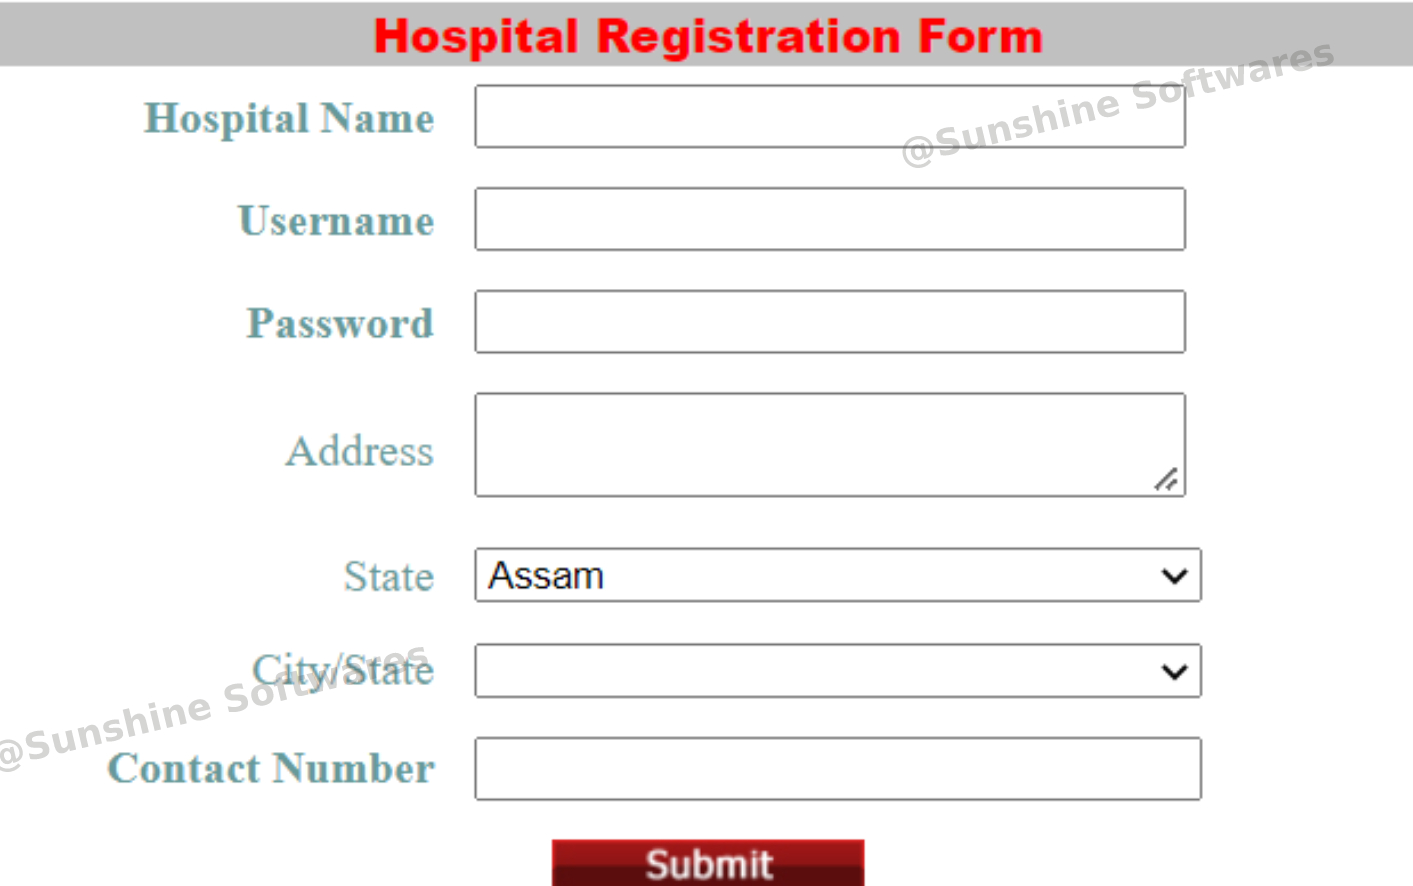
Task: Click the Hospital Name text field
Action: tap(828, 116)
